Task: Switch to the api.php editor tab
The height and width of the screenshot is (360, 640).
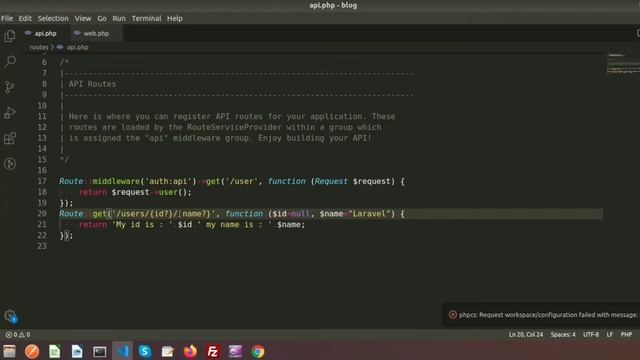Action: point(45,33)
